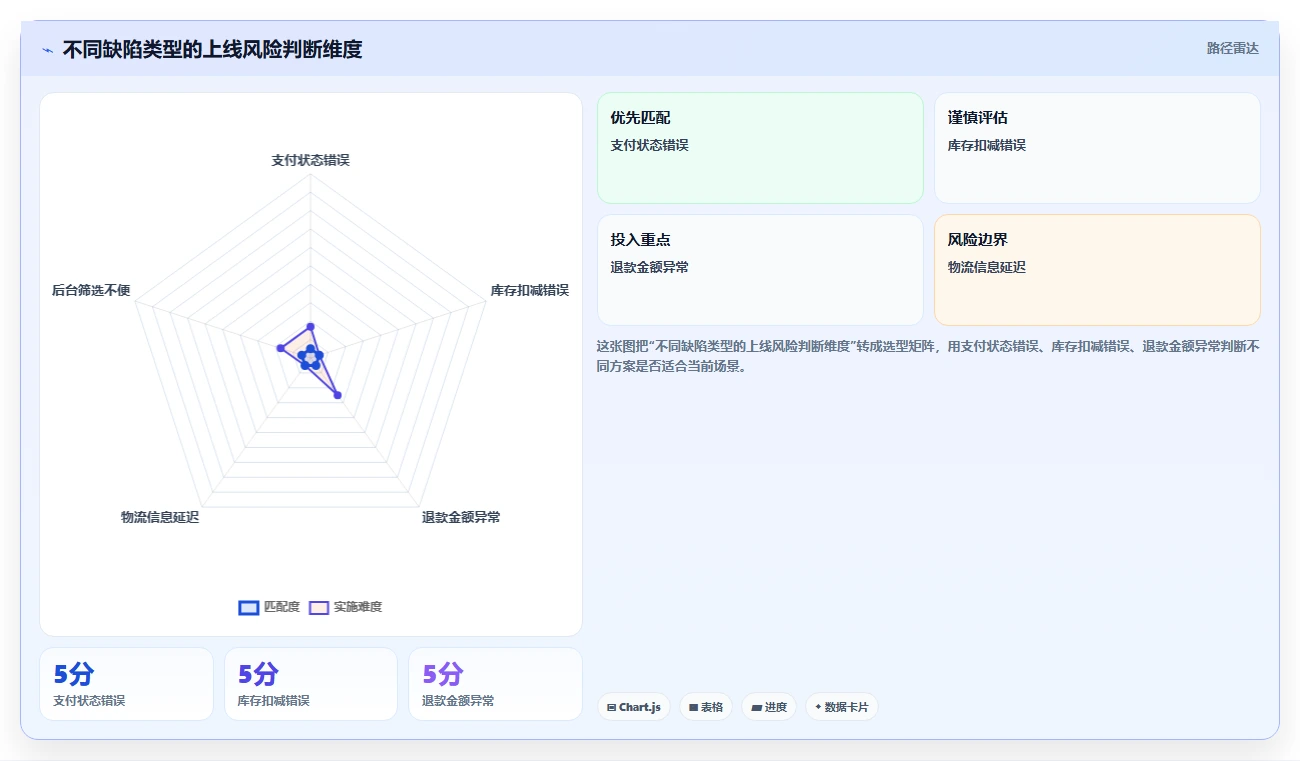
Task: Click the 数据卡片 tag icon
Action: 818,707
